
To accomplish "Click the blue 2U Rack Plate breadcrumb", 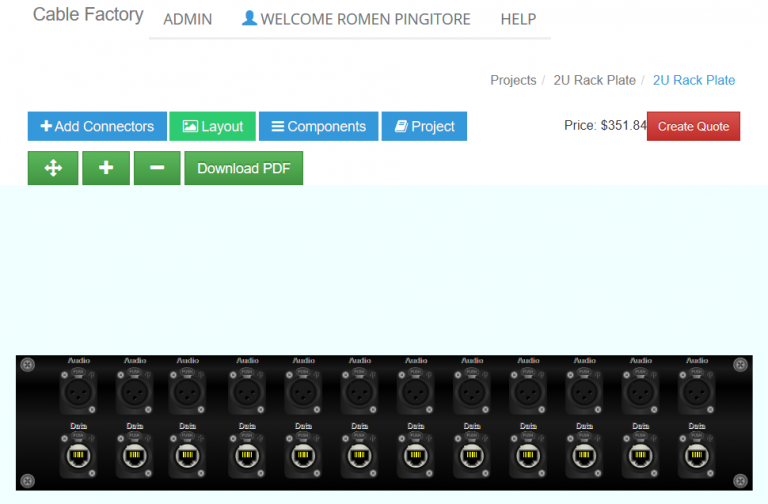I will [x=694, y=80].
